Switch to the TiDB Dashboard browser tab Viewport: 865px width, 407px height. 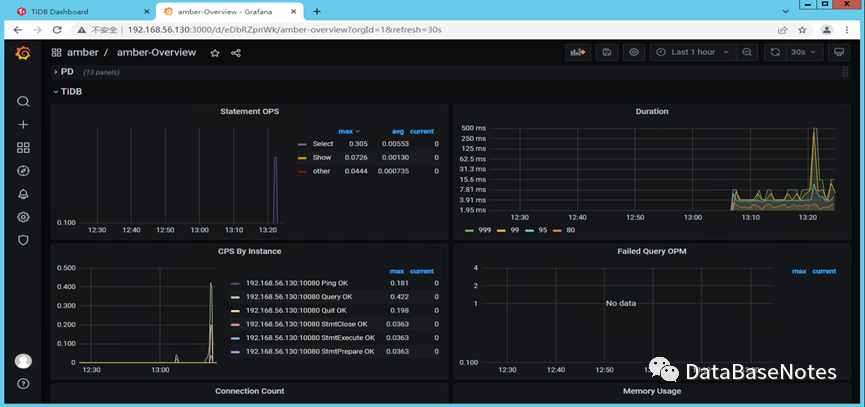coord(58,11)
